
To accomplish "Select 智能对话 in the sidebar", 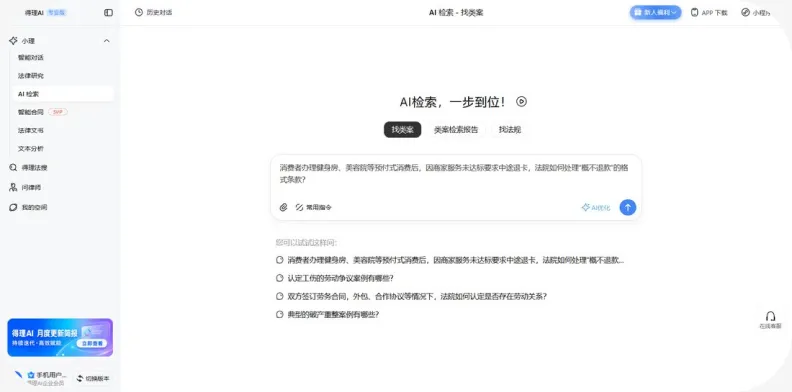I will (31, 58).
